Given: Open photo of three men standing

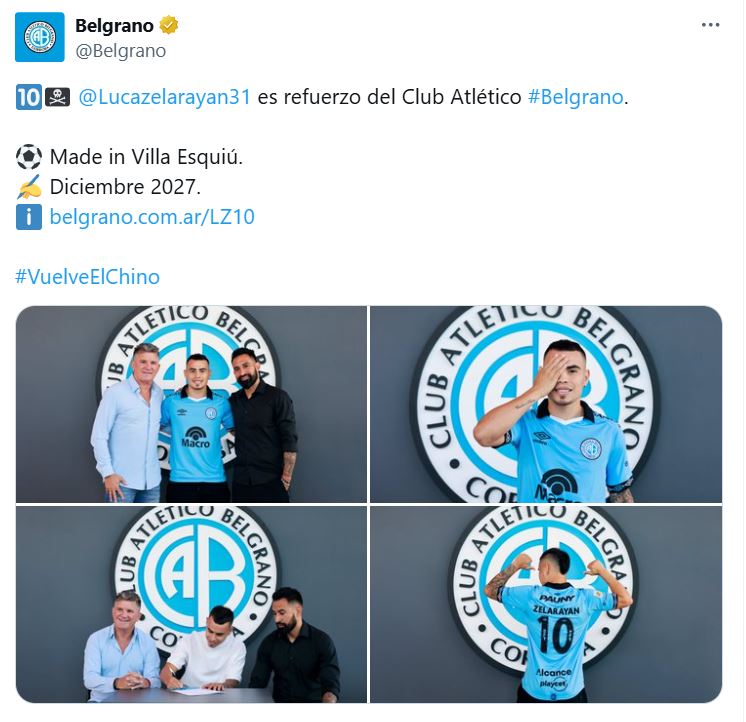Looking at the screenshot, I should point(191,404).
